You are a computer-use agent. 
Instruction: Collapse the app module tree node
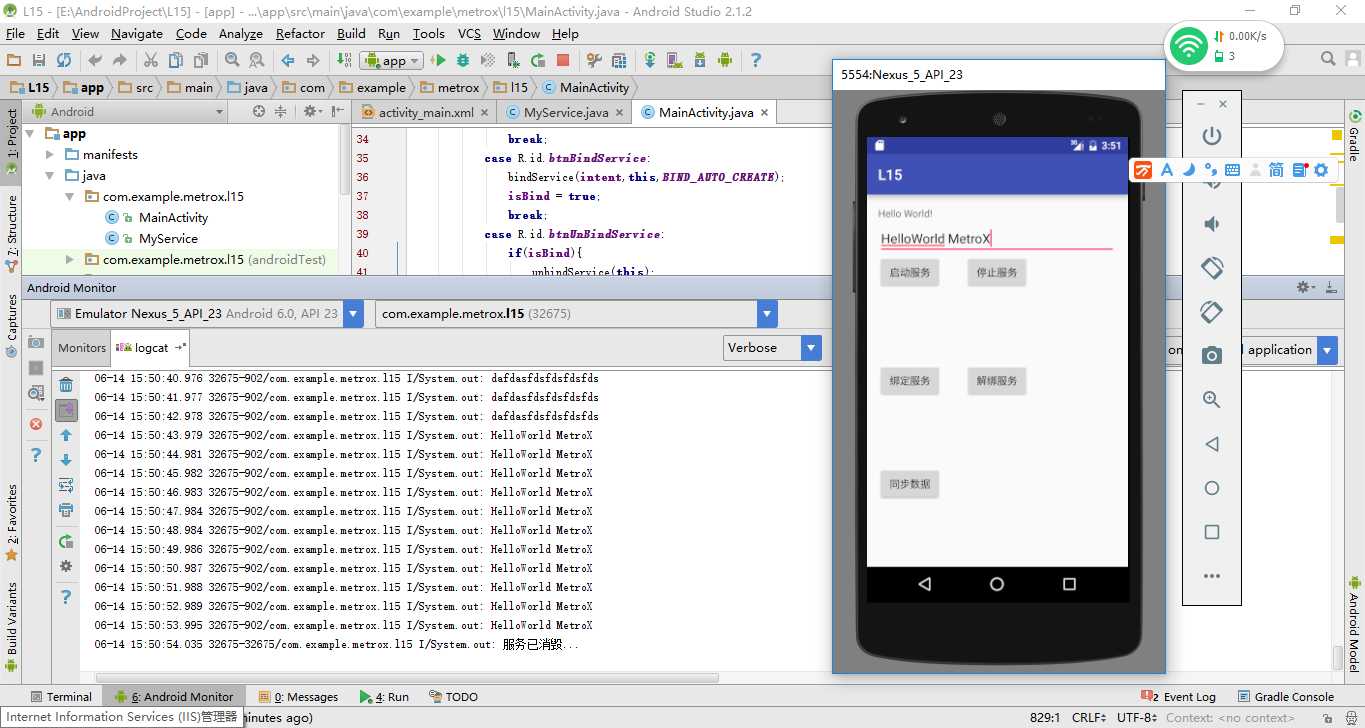point(30,134)
